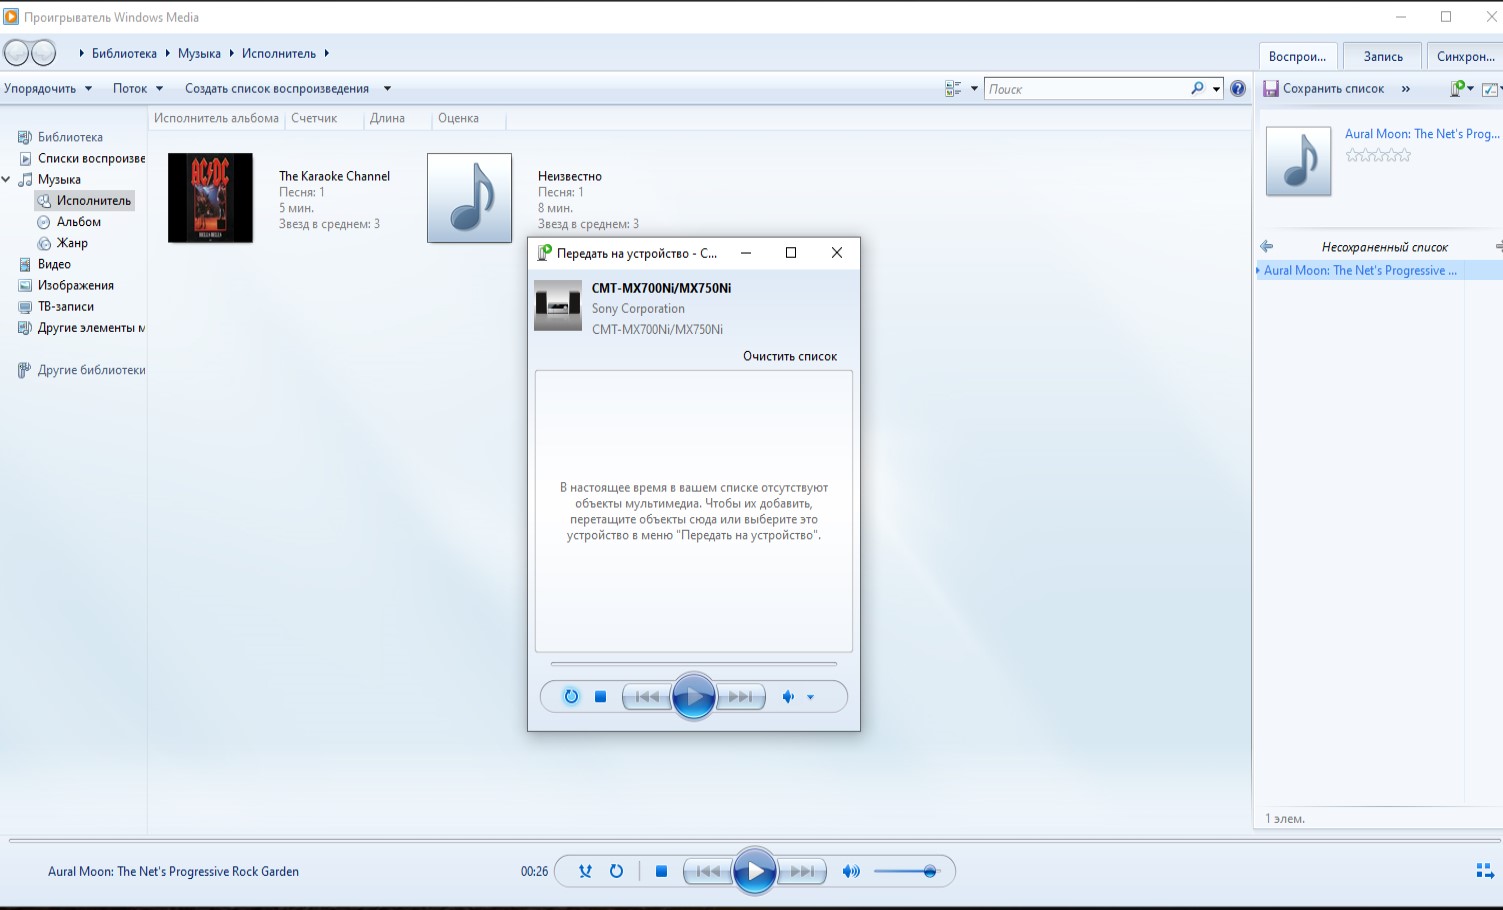This screenshot has height=910, width=1503.
Task: Switch to Now Playing mode icon
Action: click(x=1485, y=871)
